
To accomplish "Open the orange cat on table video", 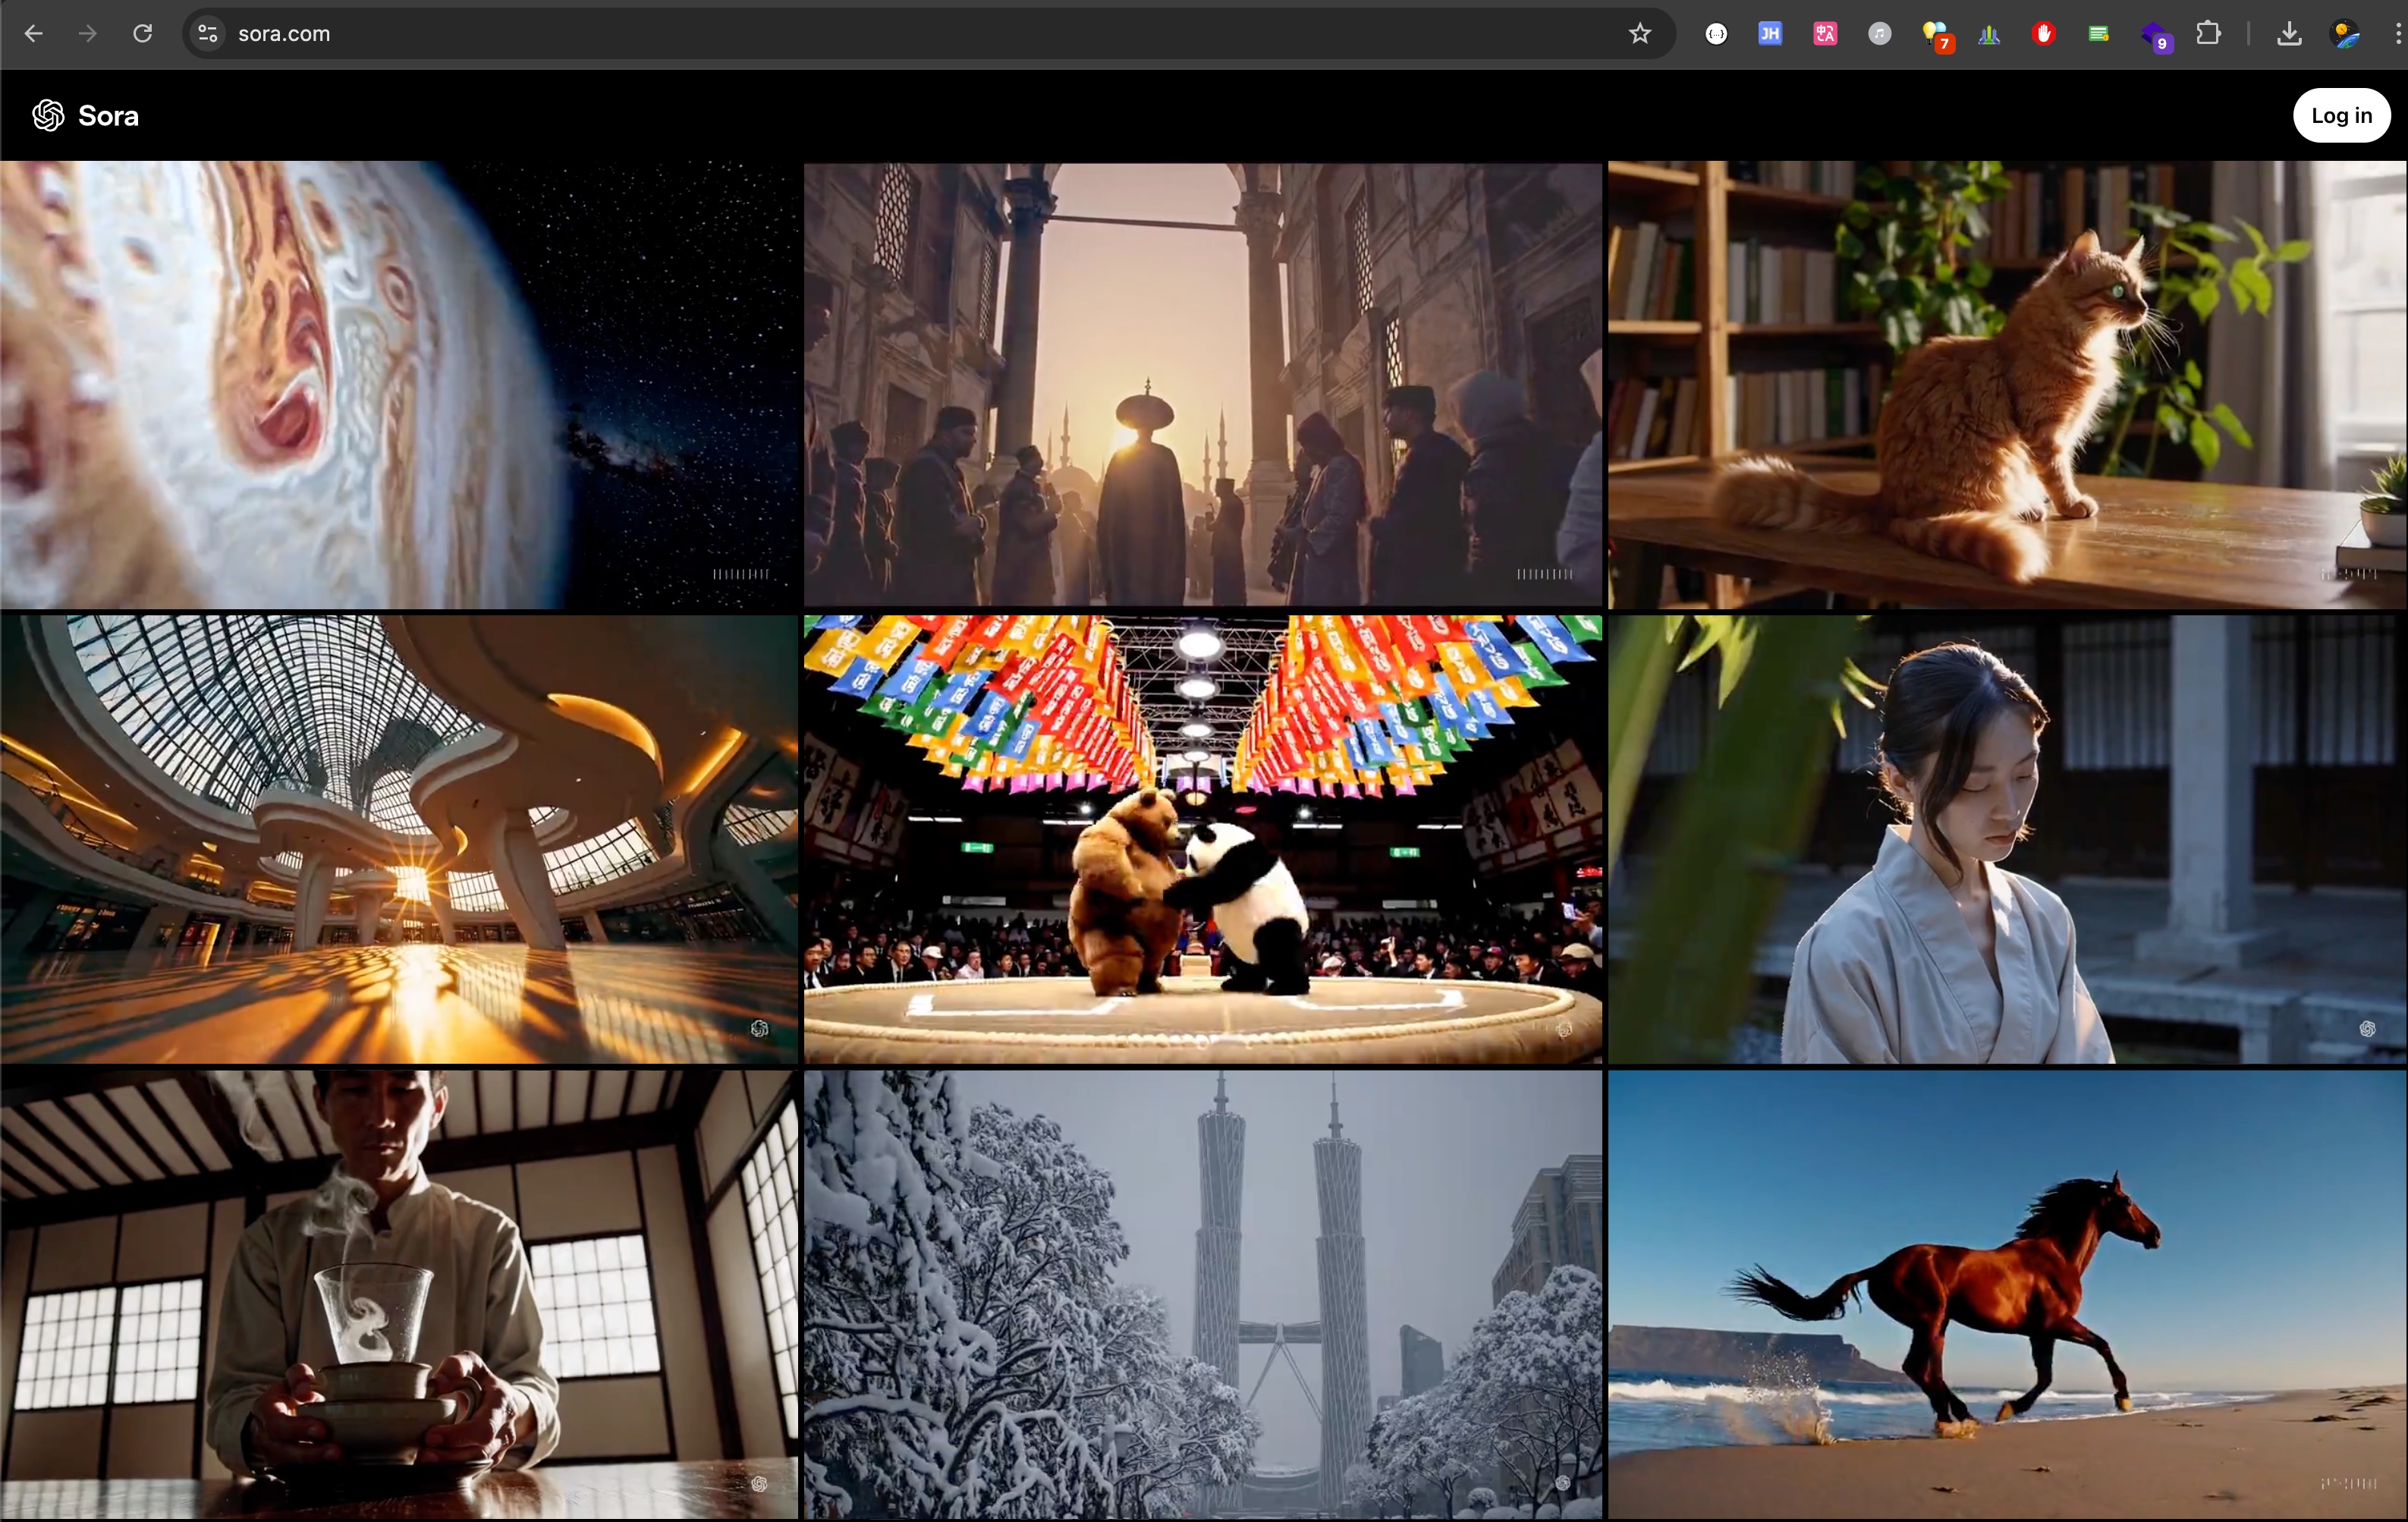I will tap(2007, 385).
